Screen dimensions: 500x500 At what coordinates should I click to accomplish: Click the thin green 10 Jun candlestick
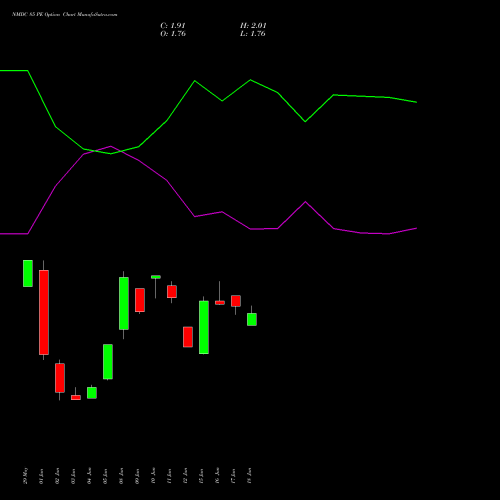(156, 277)
